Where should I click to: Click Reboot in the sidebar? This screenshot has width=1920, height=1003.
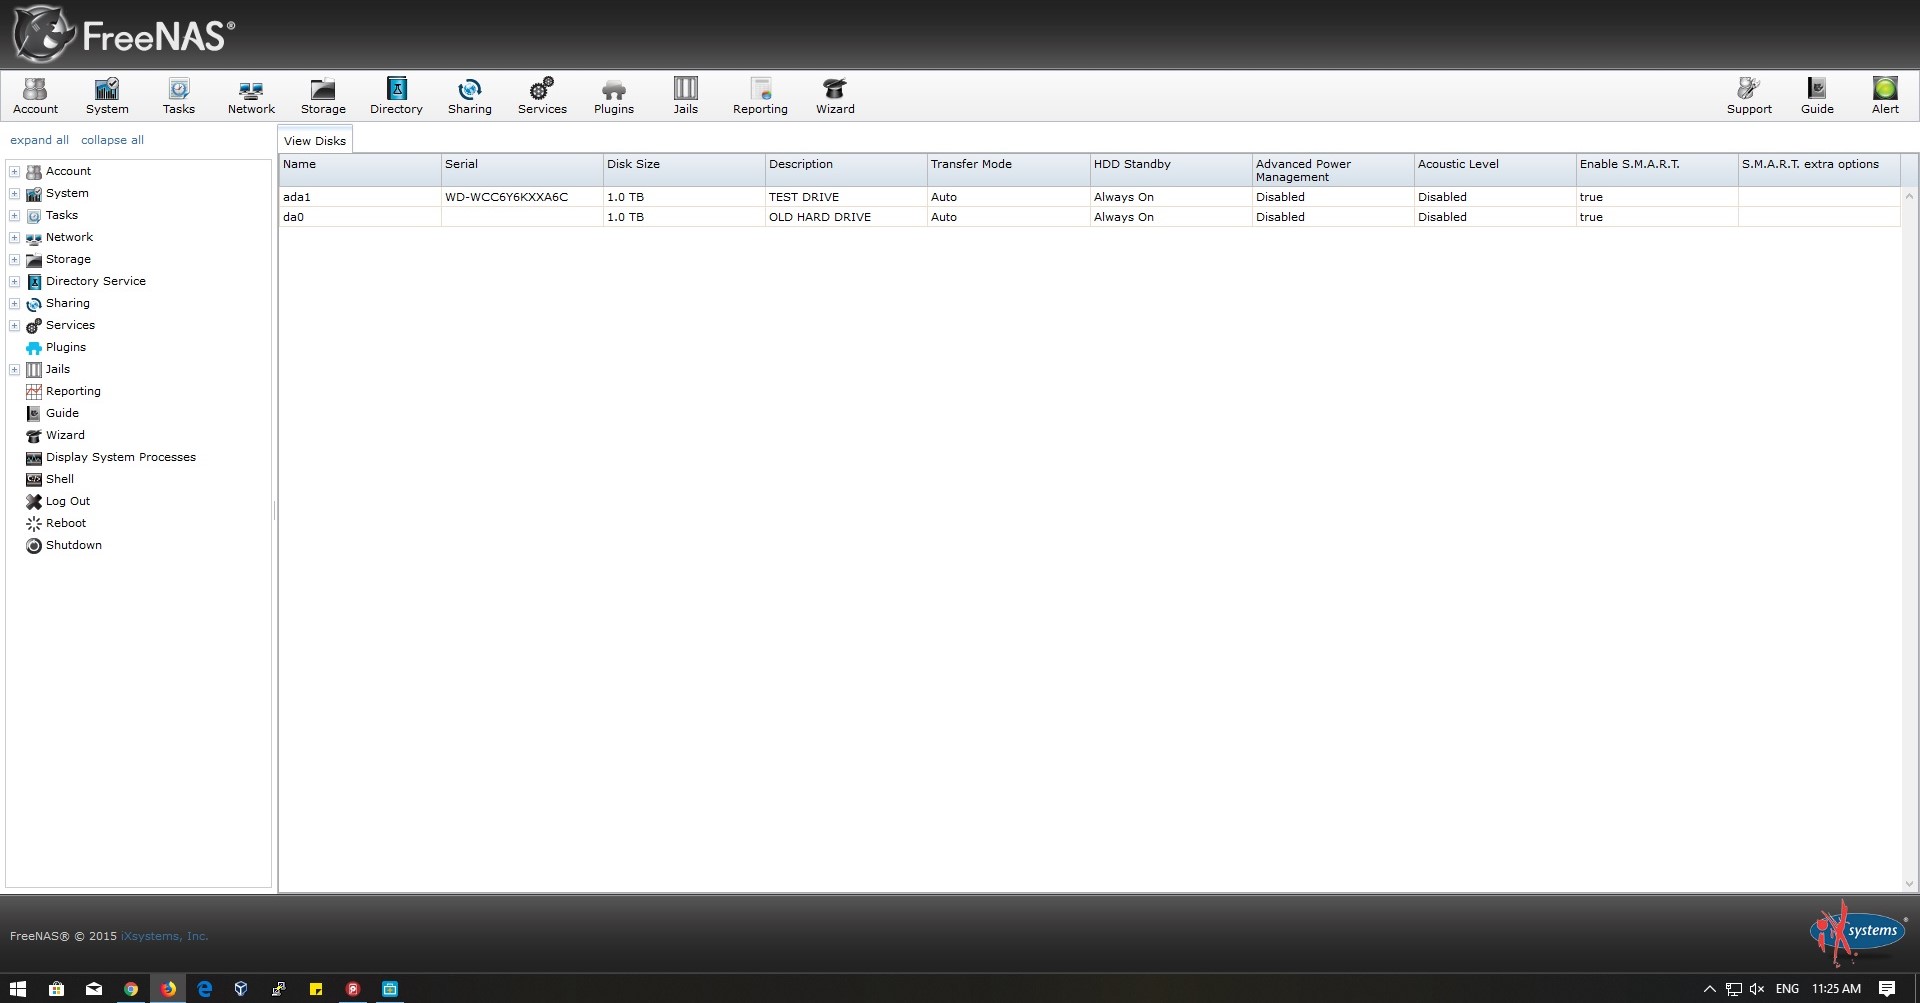click(x=66, y=523)
